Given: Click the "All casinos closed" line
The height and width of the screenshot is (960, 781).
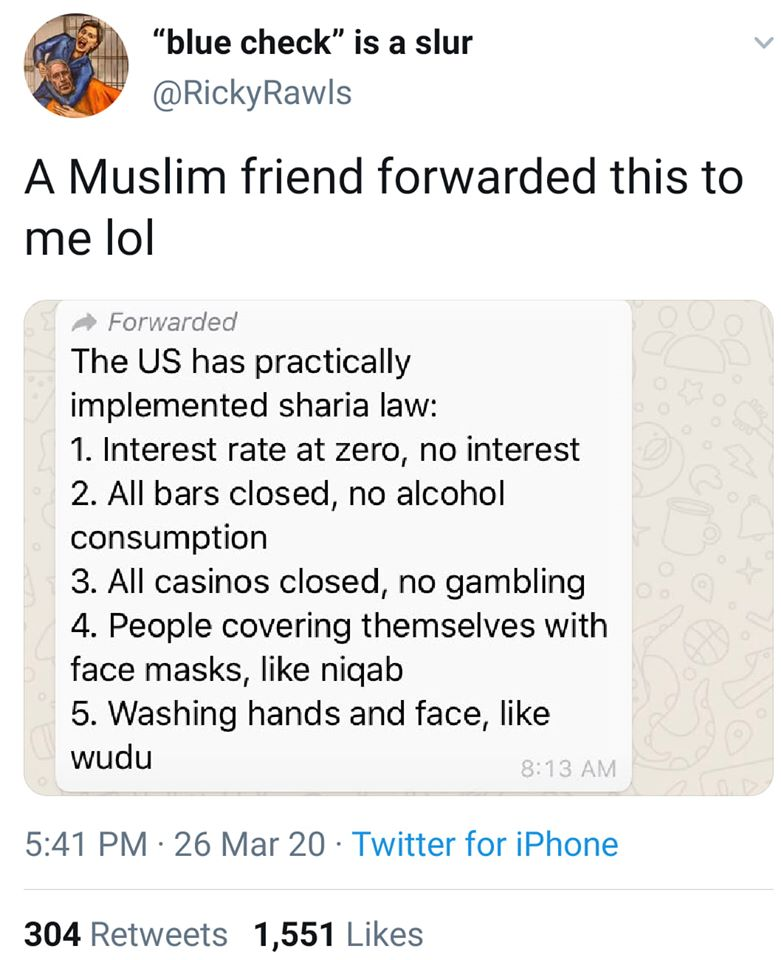Looking at the screenshot, I should pos(328,581).
